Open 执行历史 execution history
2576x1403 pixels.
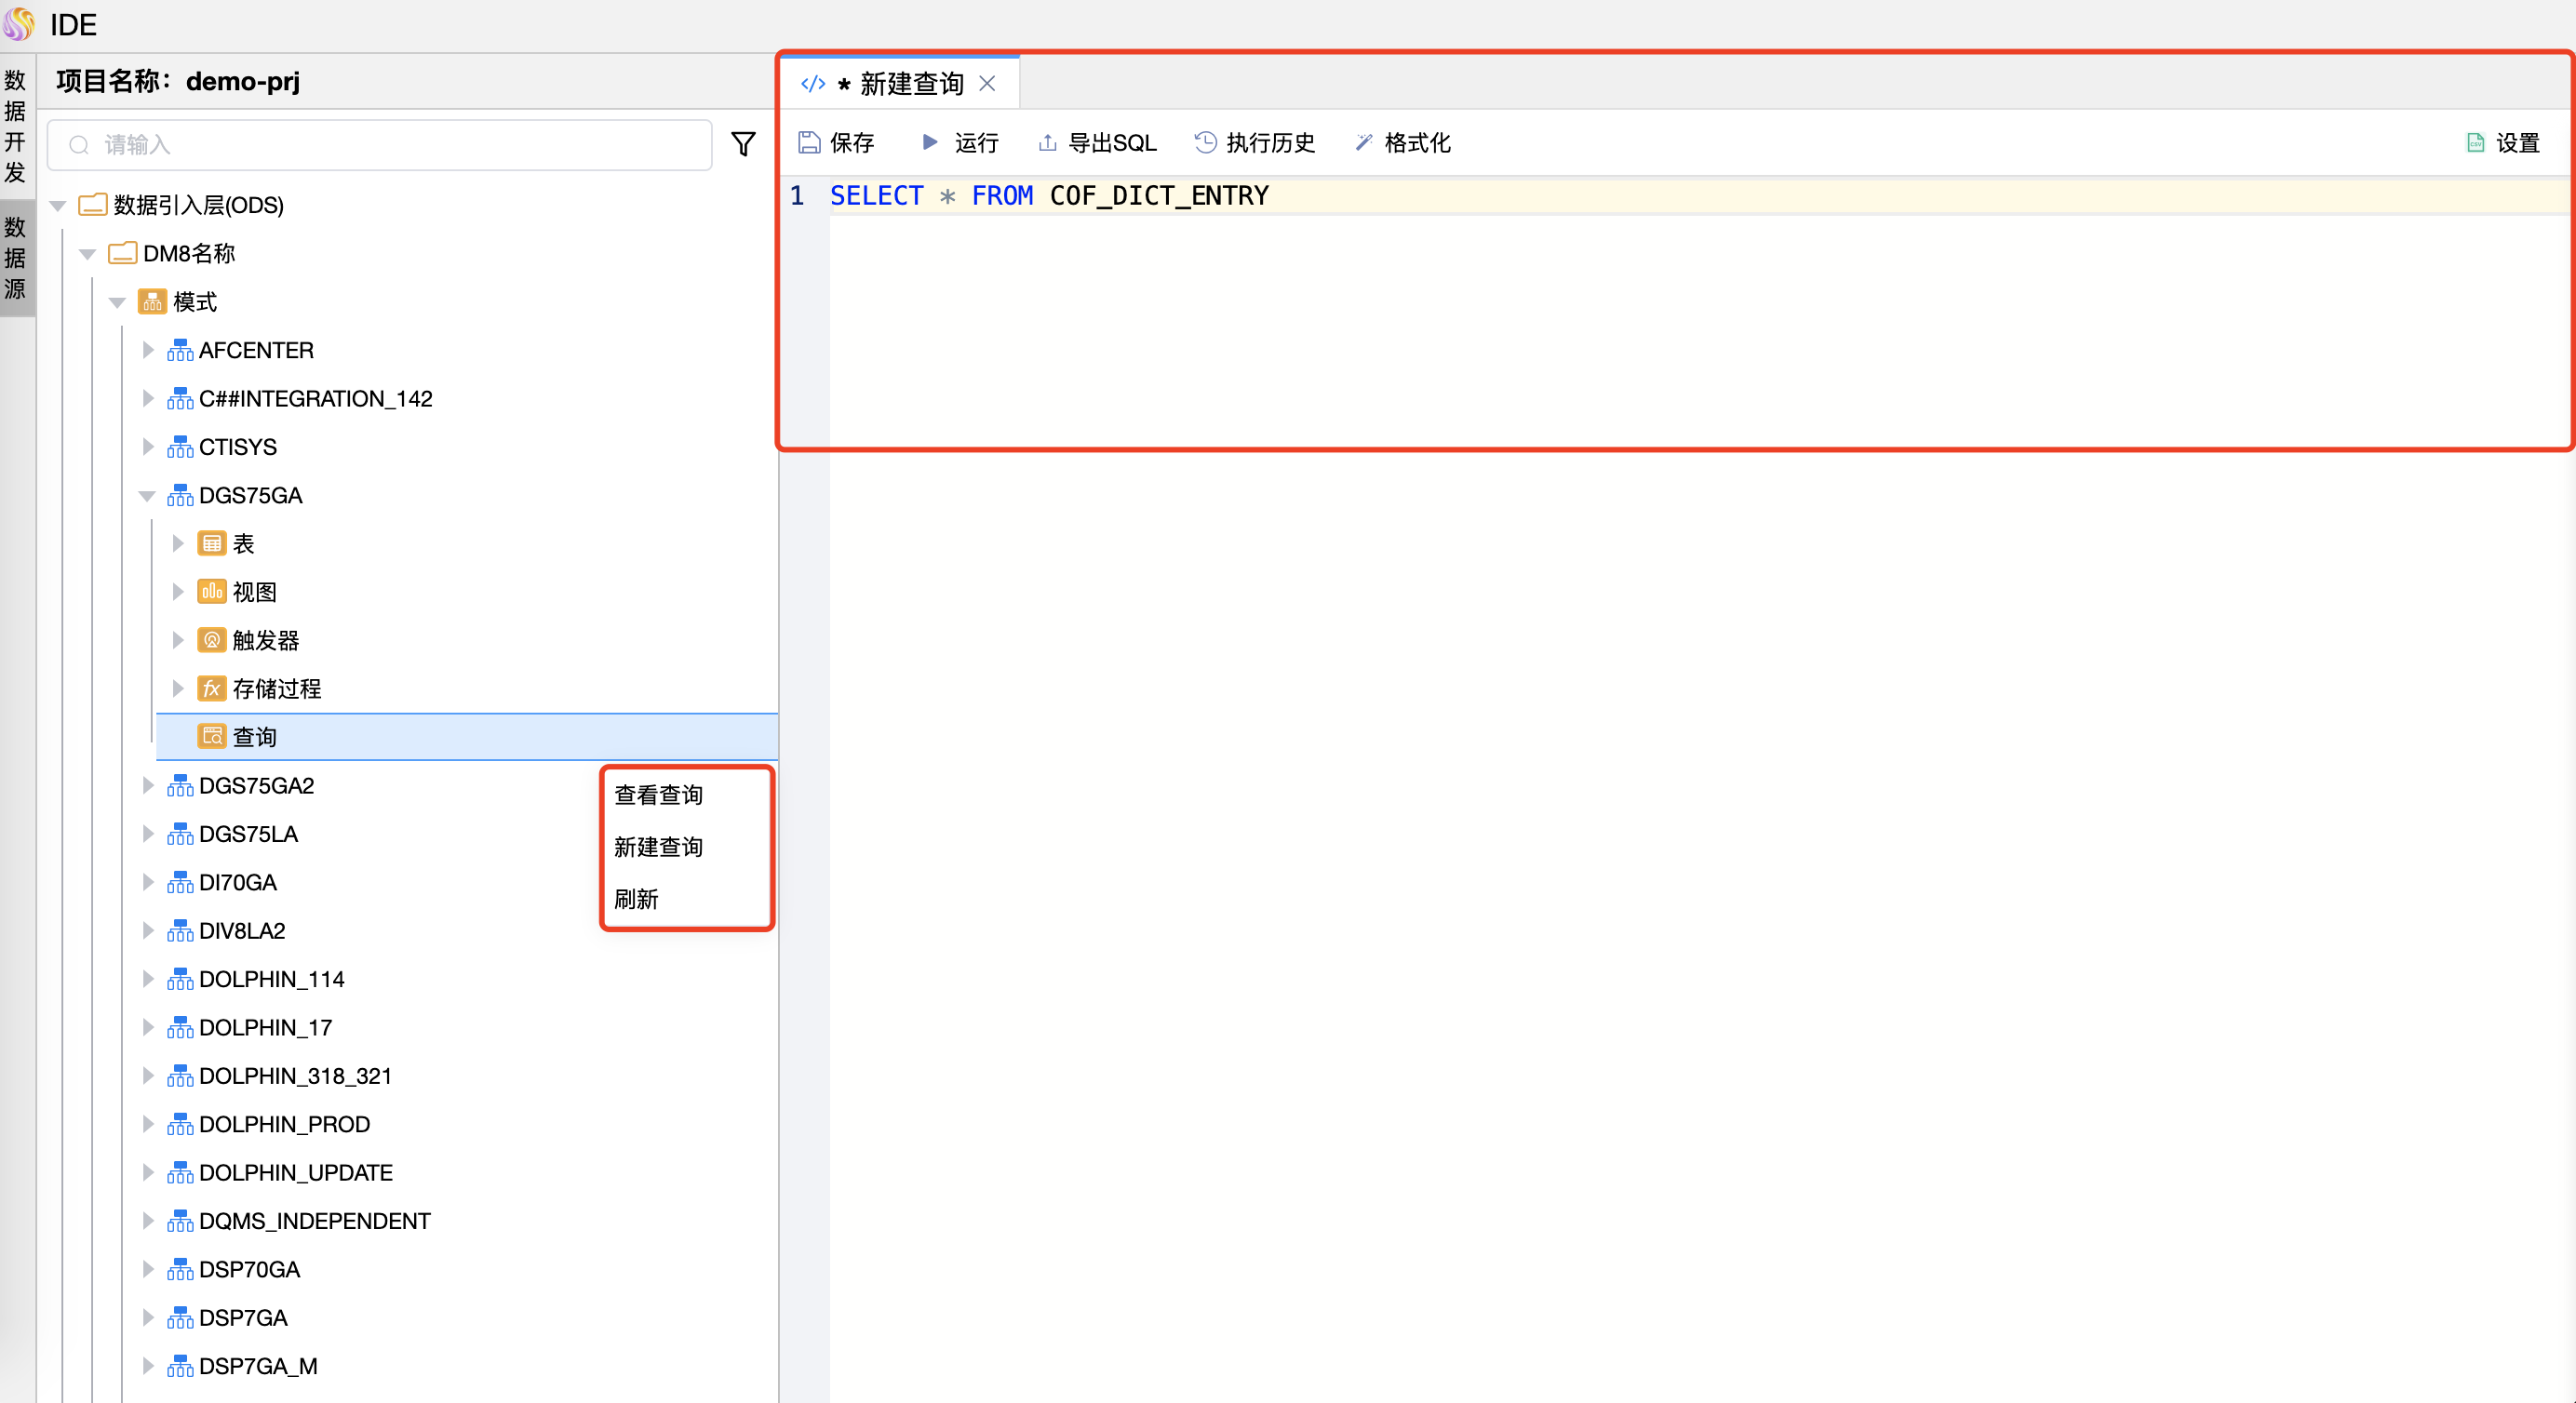(x=1253, y=142)
